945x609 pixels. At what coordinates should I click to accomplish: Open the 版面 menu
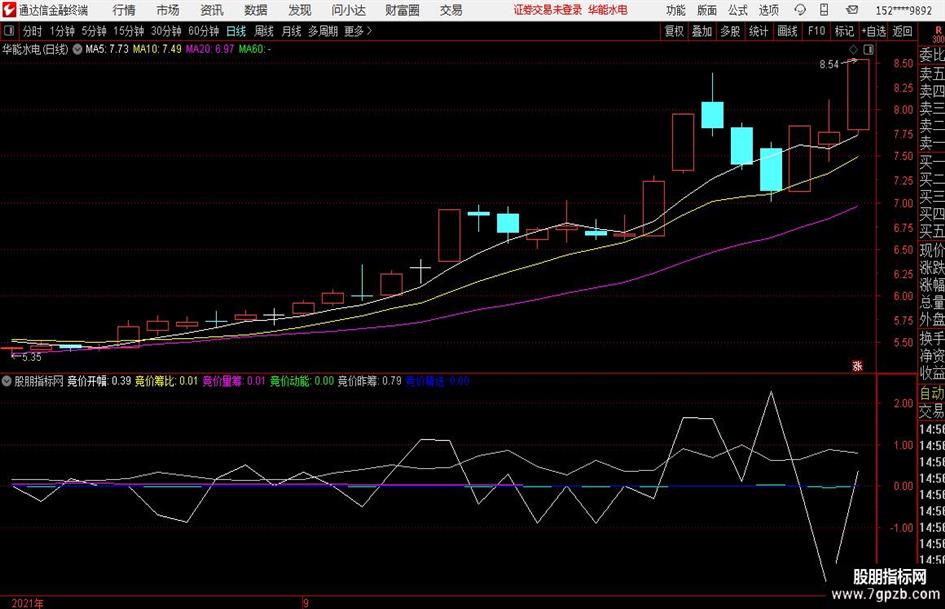tap(706, 10)
